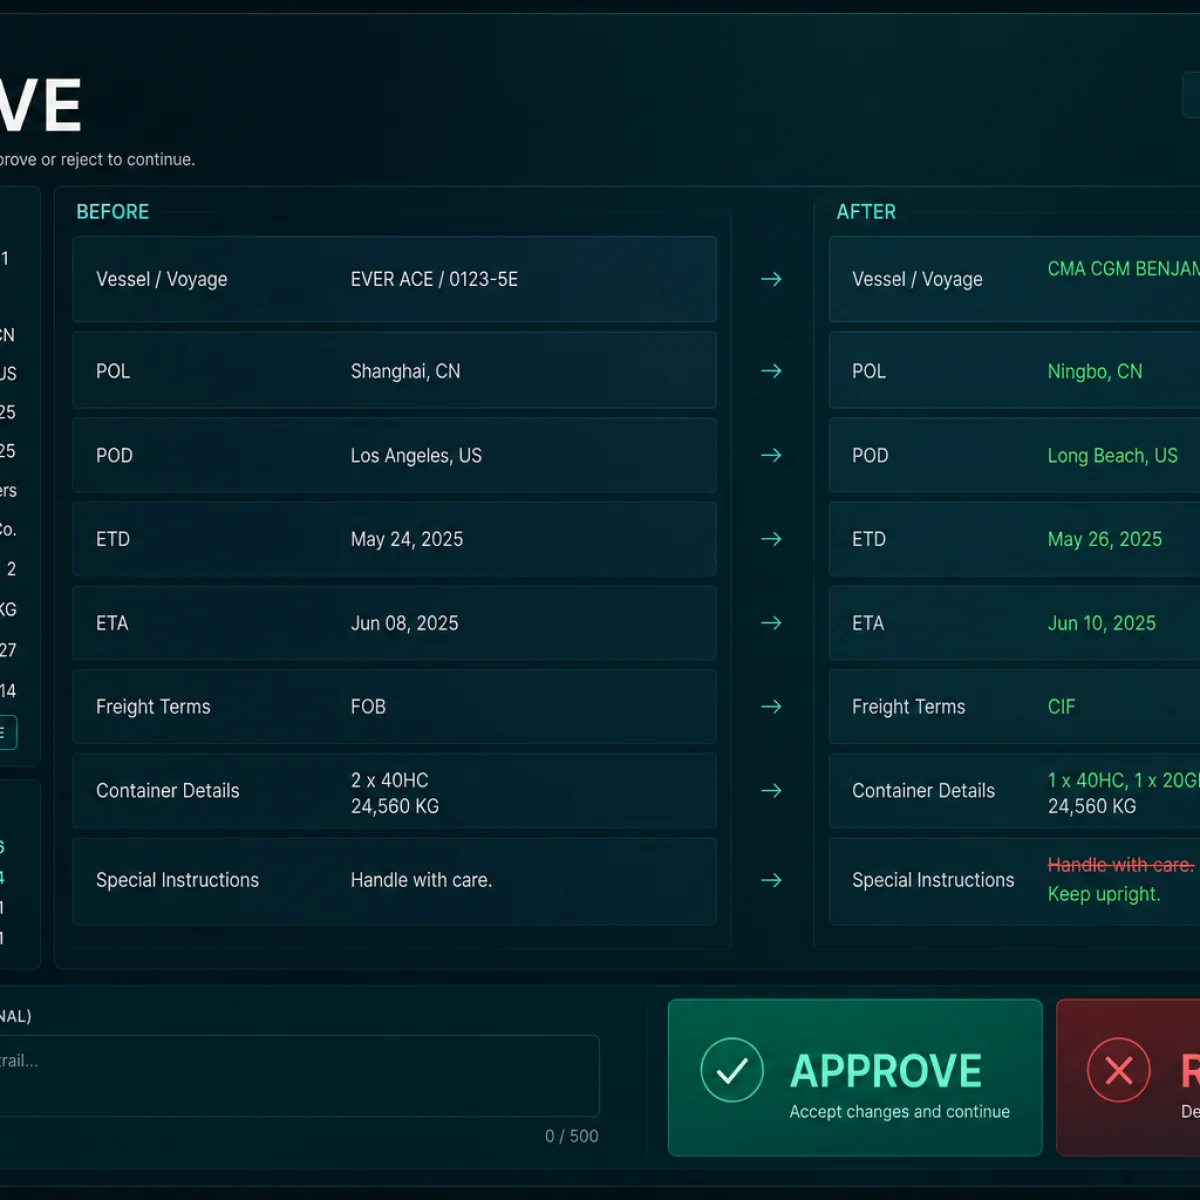Click arrow icon in Special Instructions row
Image resolution: width=1200 pixels, height=1200 pixels.
click(x=771, y=880)
